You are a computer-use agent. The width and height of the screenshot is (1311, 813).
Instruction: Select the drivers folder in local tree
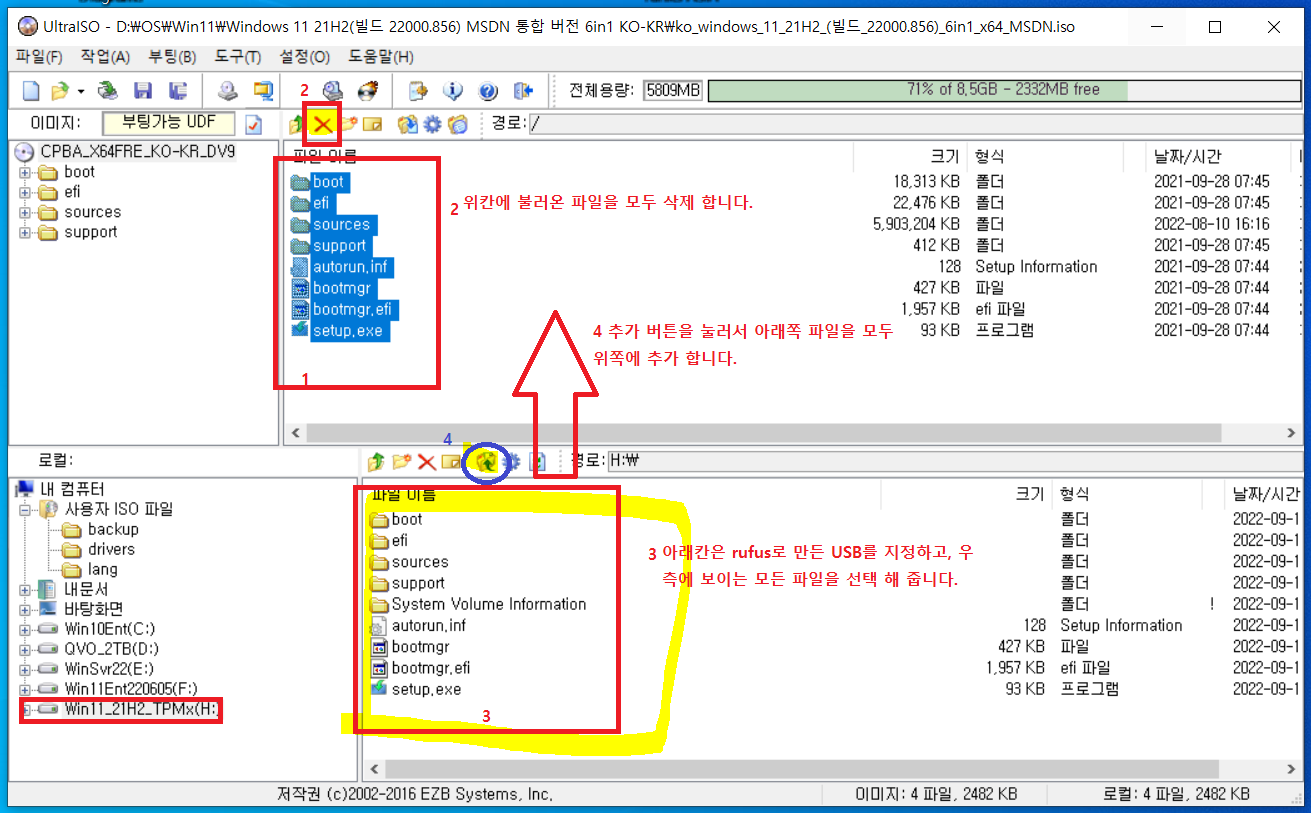(x=110, y=549)
